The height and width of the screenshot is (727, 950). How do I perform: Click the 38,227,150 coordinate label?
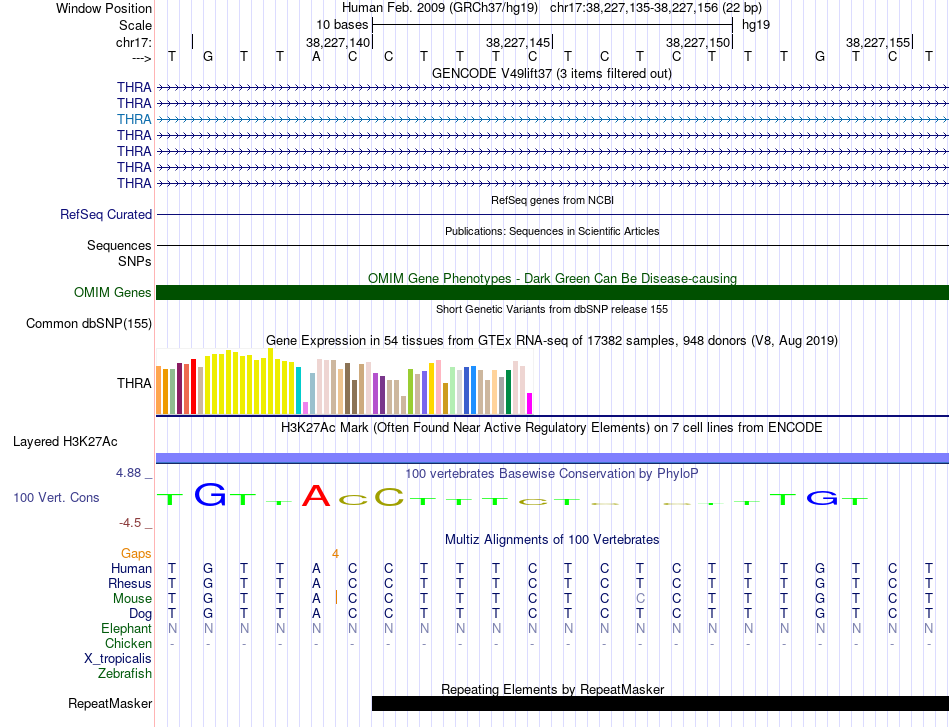click(698, 42)
